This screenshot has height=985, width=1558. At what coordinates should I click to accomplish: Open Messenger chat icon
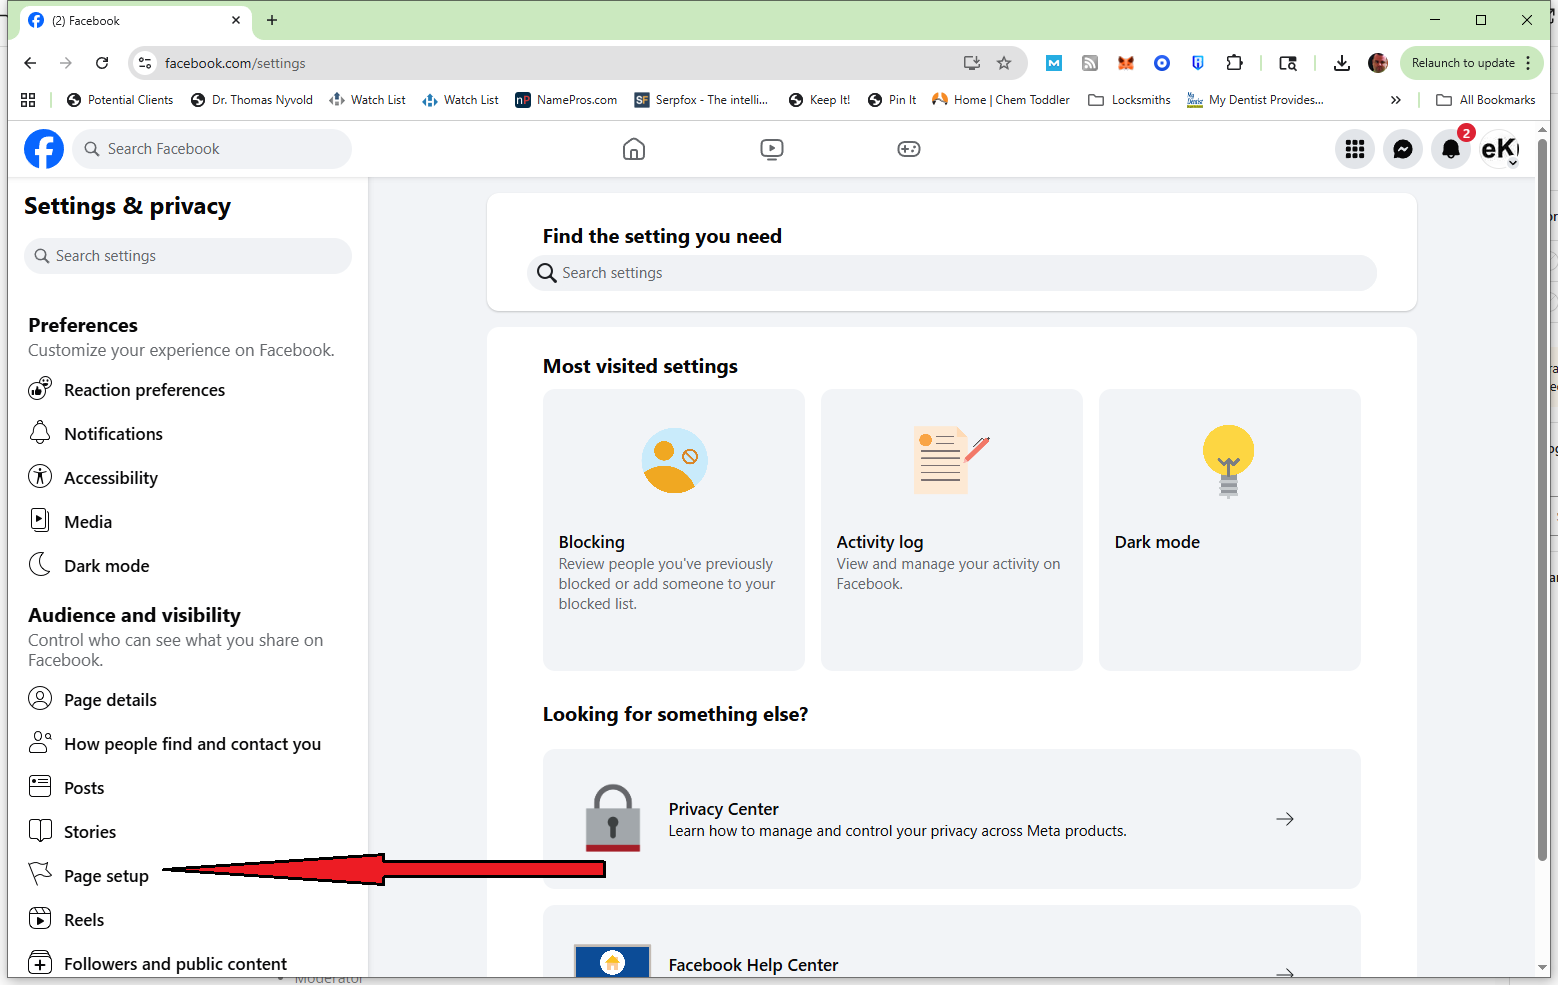pyautogui.click(x=1402, y=149)
